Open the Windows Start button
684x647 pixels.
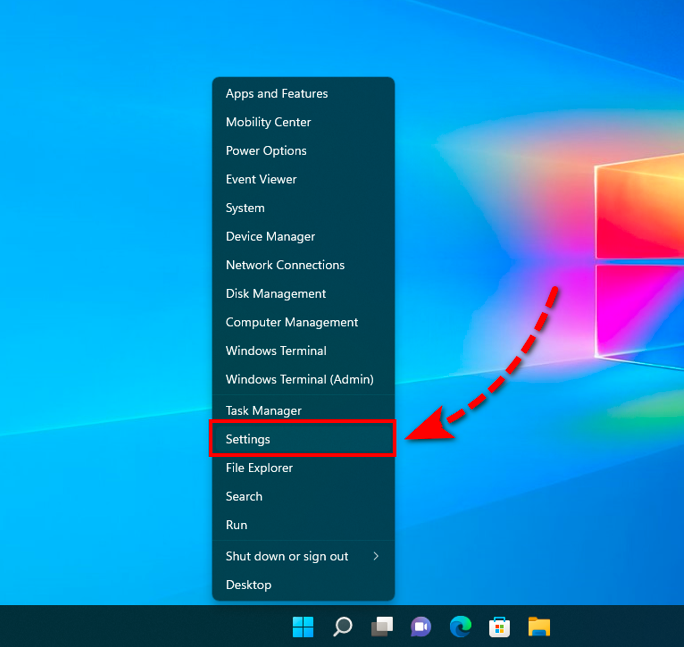[x=303, y=626]
